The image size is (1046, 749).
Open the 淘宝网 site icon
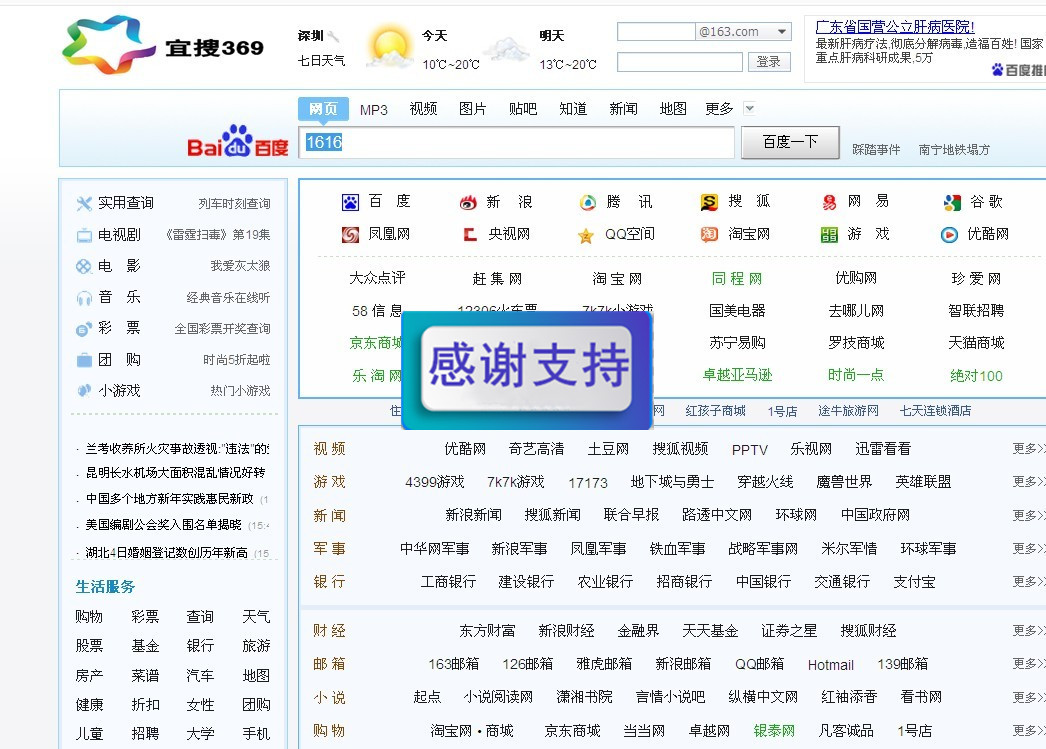click(x=709, y=234)
